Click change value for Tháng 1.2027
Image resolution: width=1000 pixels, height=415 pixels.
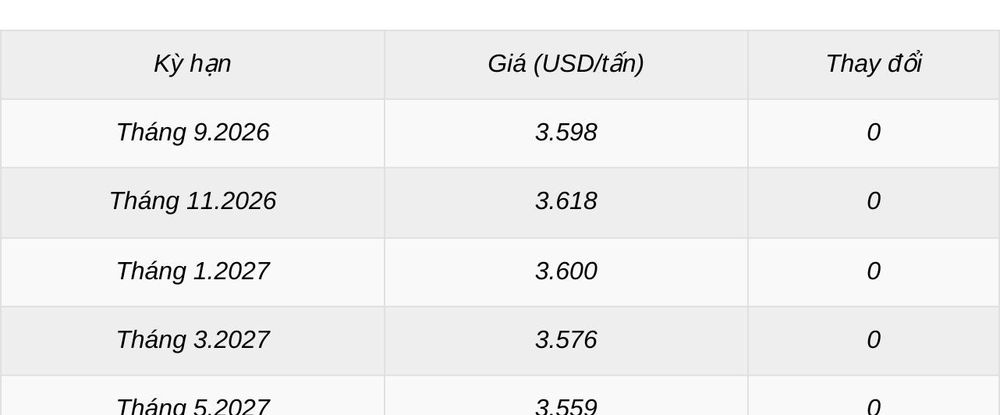pyautogui.click(x=874, y=272)
